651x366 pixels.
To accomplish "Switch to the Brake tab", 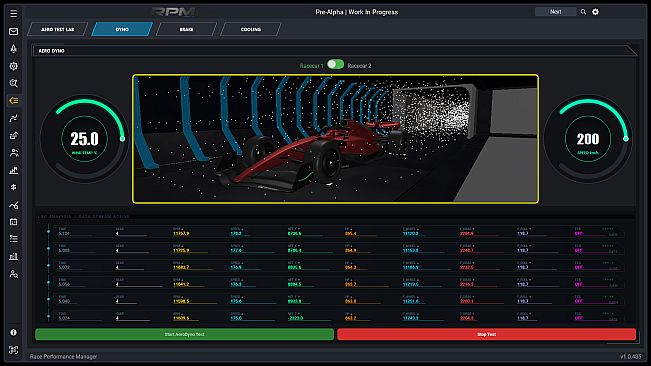I will click(186, 29).
